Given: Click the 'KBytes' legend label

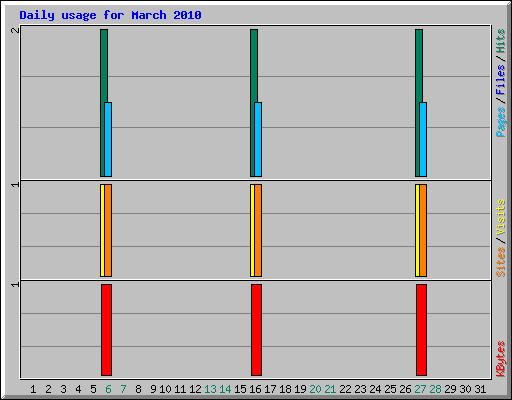Looking at the screenshot, I should point(501,359).
